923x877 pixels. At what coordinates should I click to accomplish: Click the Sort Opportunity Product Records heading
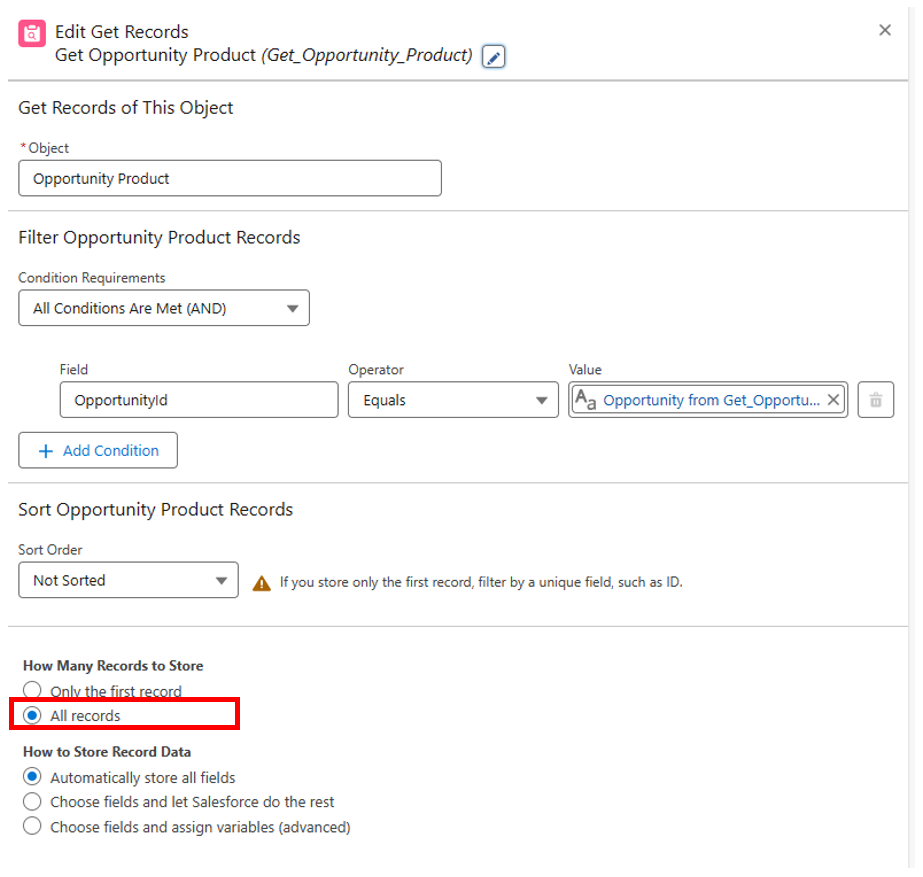(x=155, y=509)
